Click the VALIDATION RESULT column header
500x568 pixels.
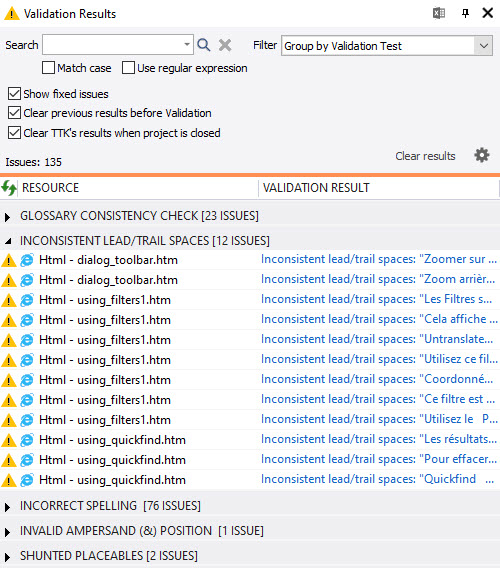pos(316,188)
